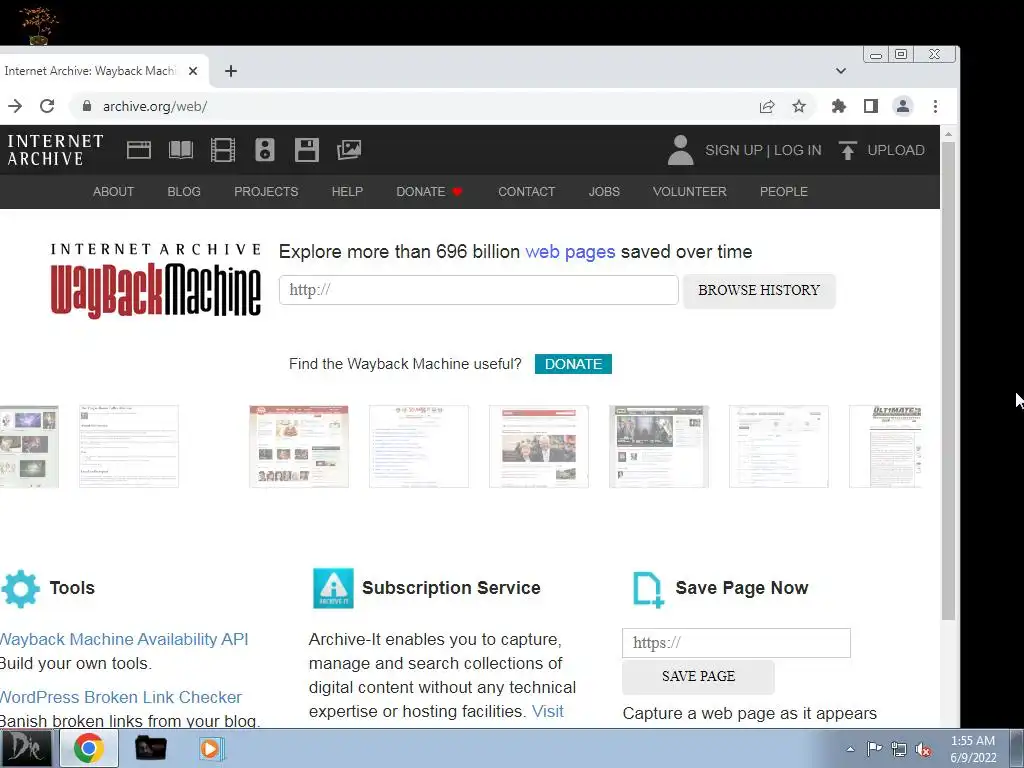Click the SAVE PAGE button
This screenshot has width=1024, height=768.
coord(698,677)
